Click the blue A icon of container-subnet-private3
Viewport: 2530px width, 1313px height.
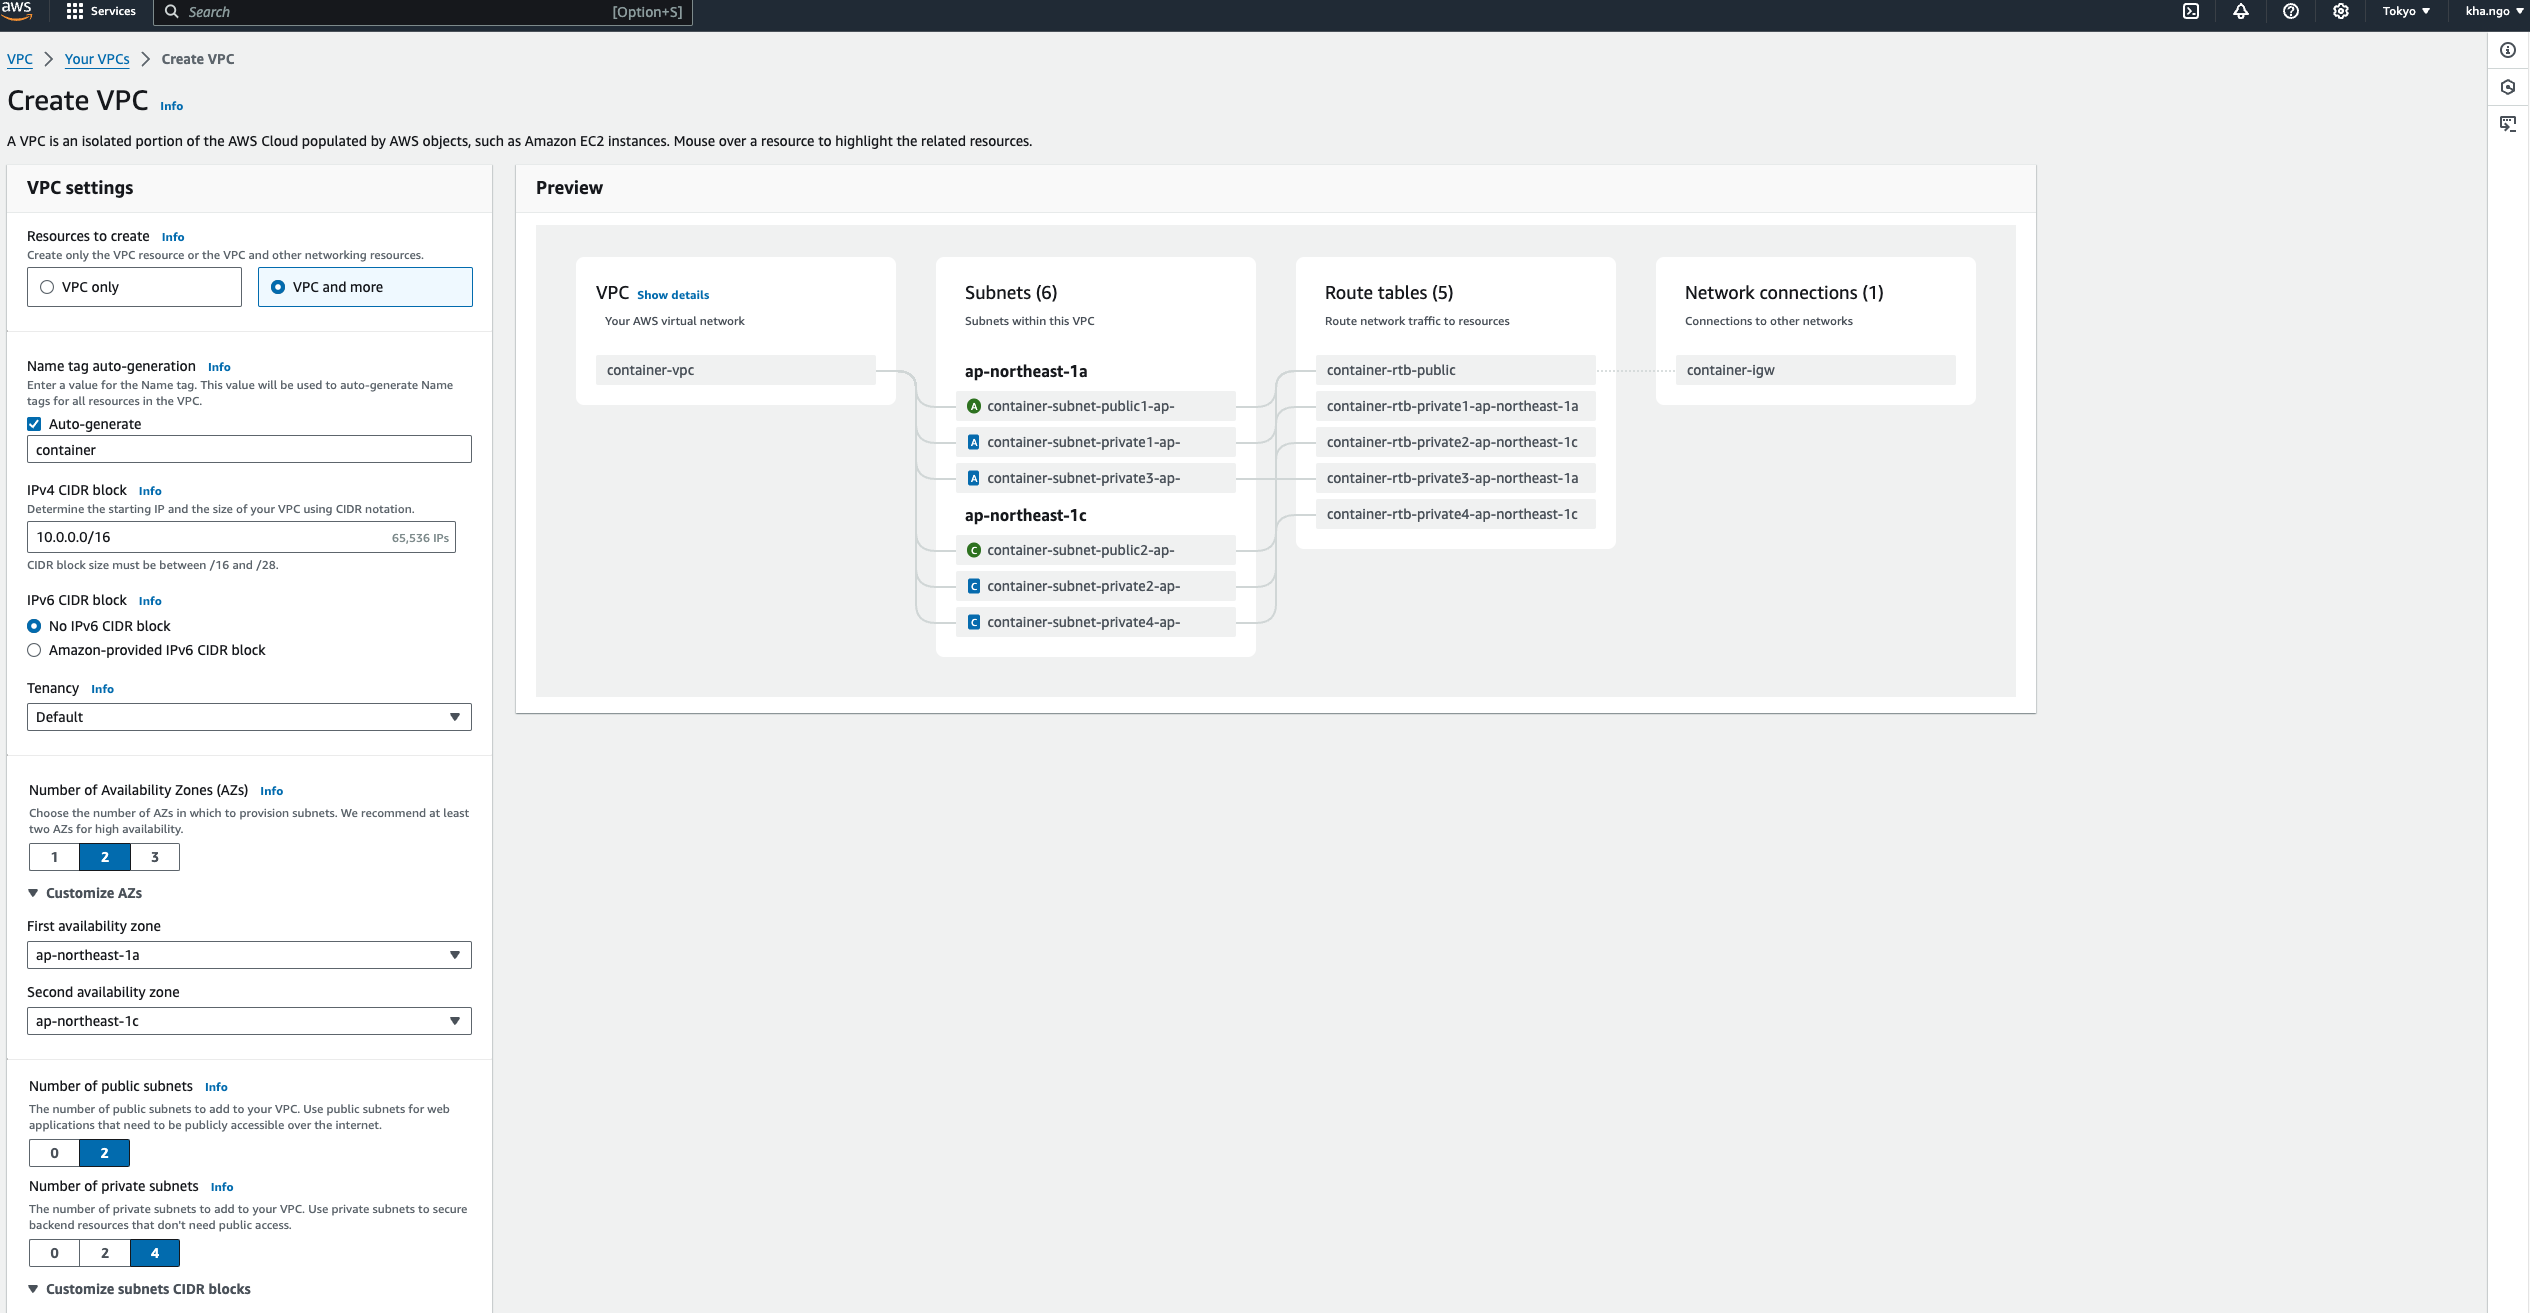tap(973, 478)
